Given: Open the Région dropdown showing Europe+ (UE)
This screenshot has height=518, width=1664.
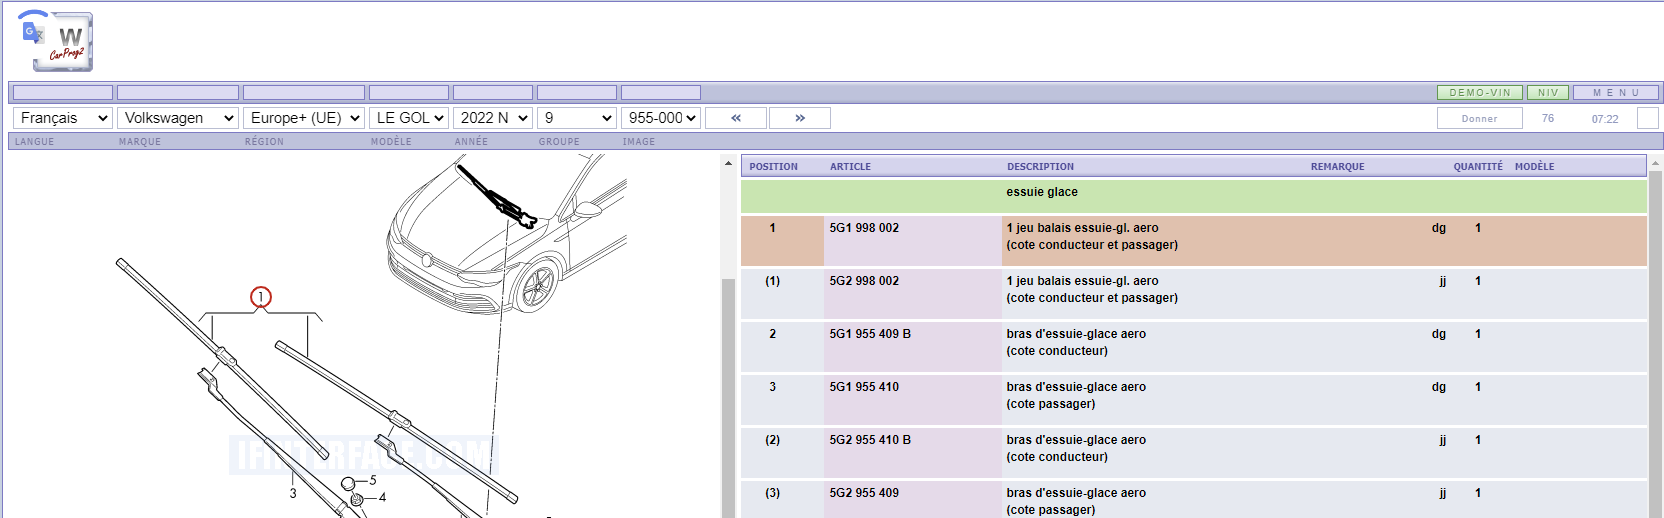Looking at the screenshot, I should pyautogui.click(x=304, y=118).
